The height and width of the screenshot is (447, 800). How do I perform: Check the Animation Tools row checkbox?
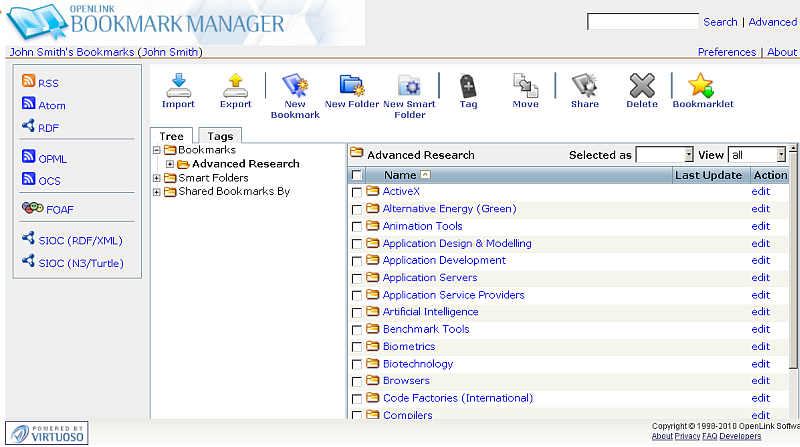pyautogui.click(x=357, y=227)
